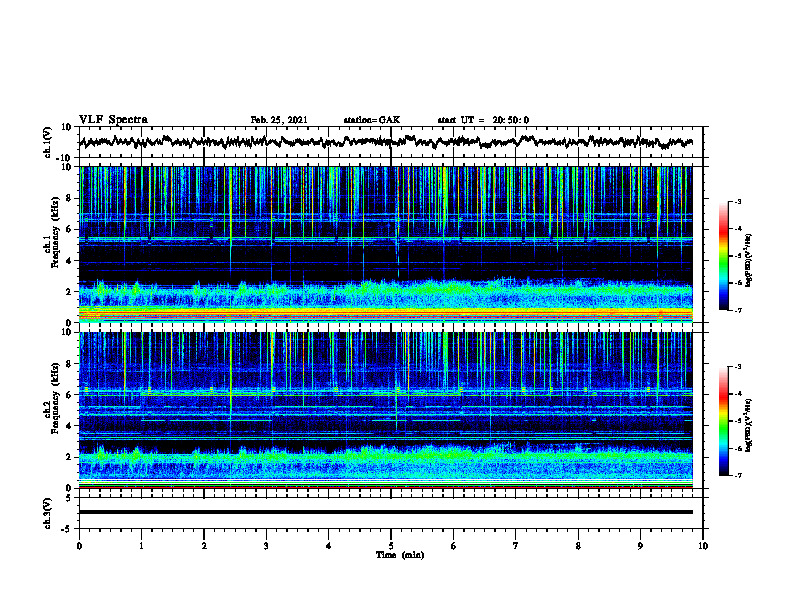Click the 'ch.3(V)' axis label

pos(48,513)
